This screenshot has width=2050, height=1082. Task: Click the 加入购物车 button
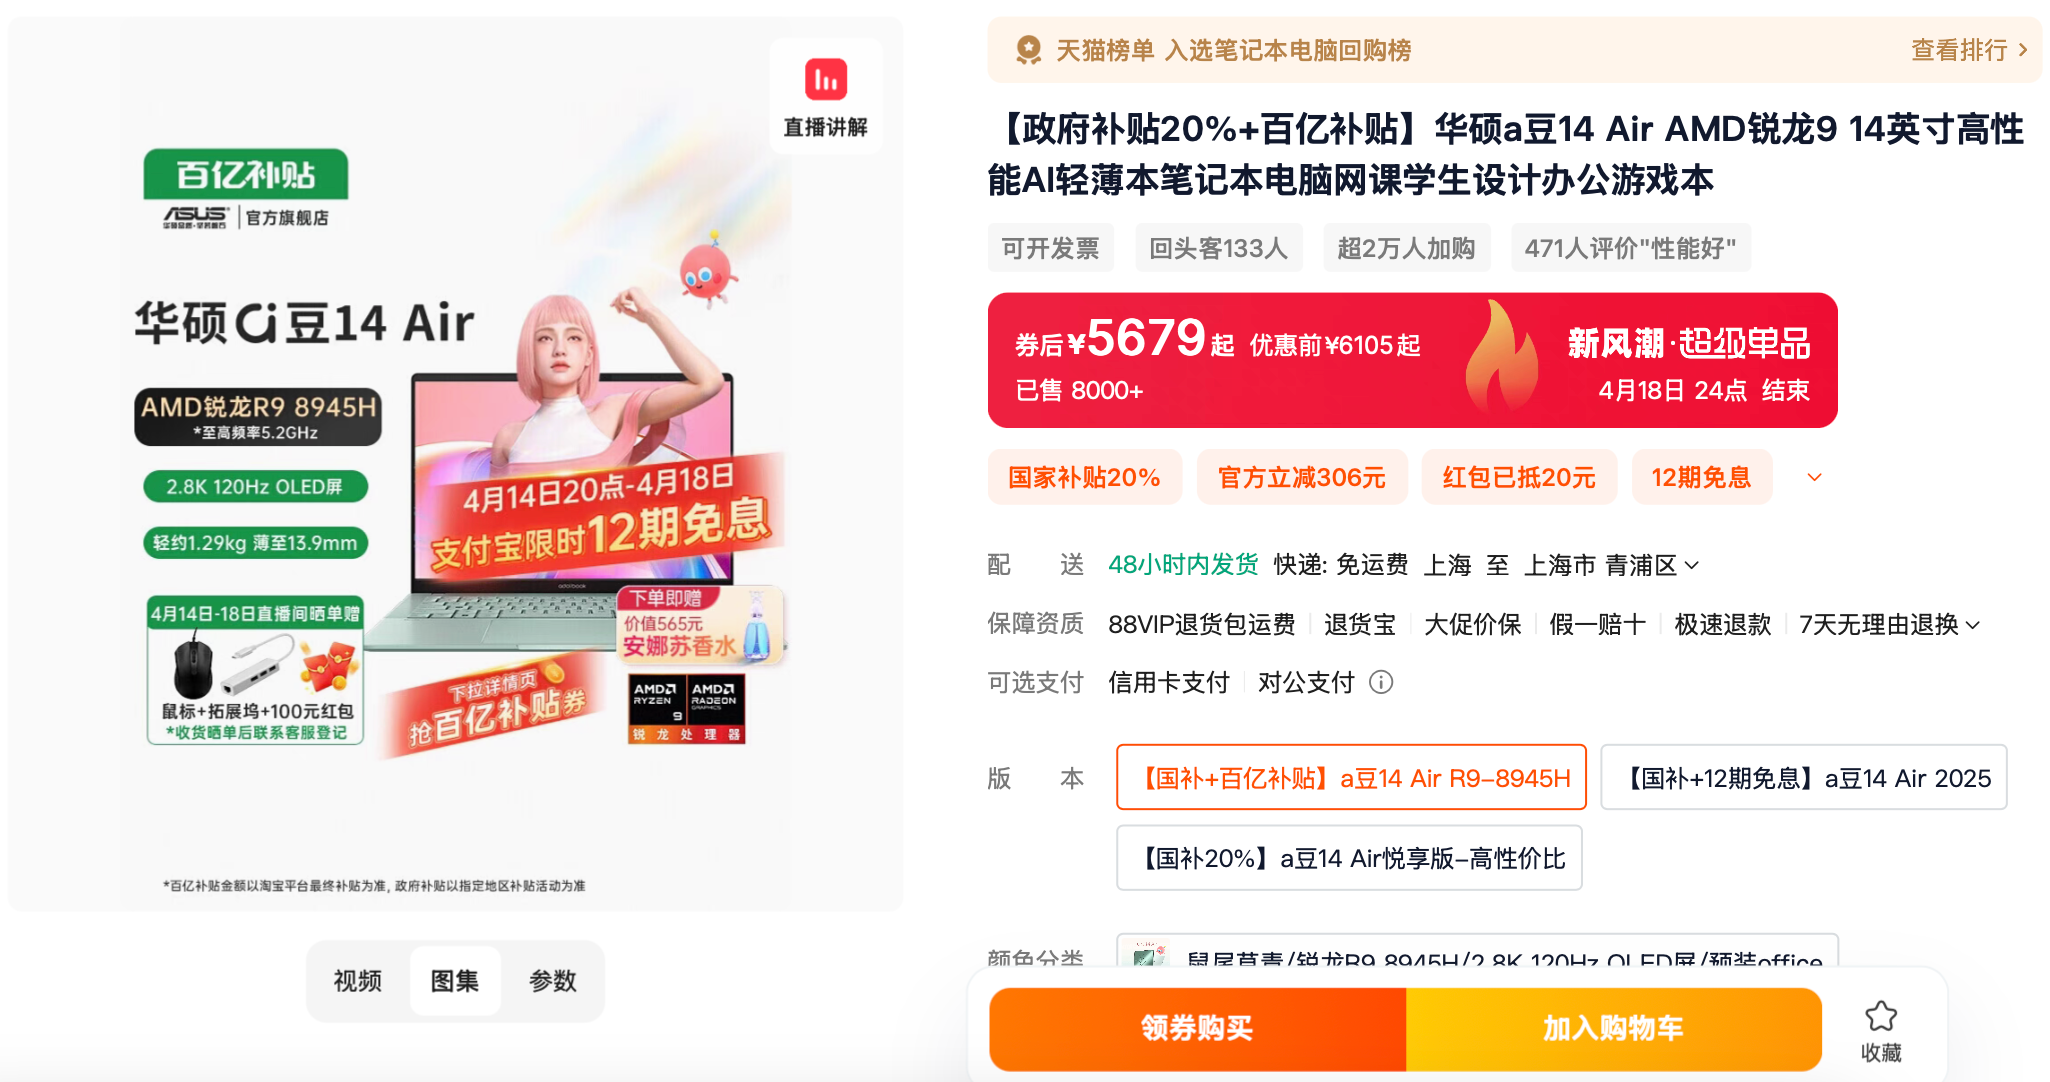1613,1028
